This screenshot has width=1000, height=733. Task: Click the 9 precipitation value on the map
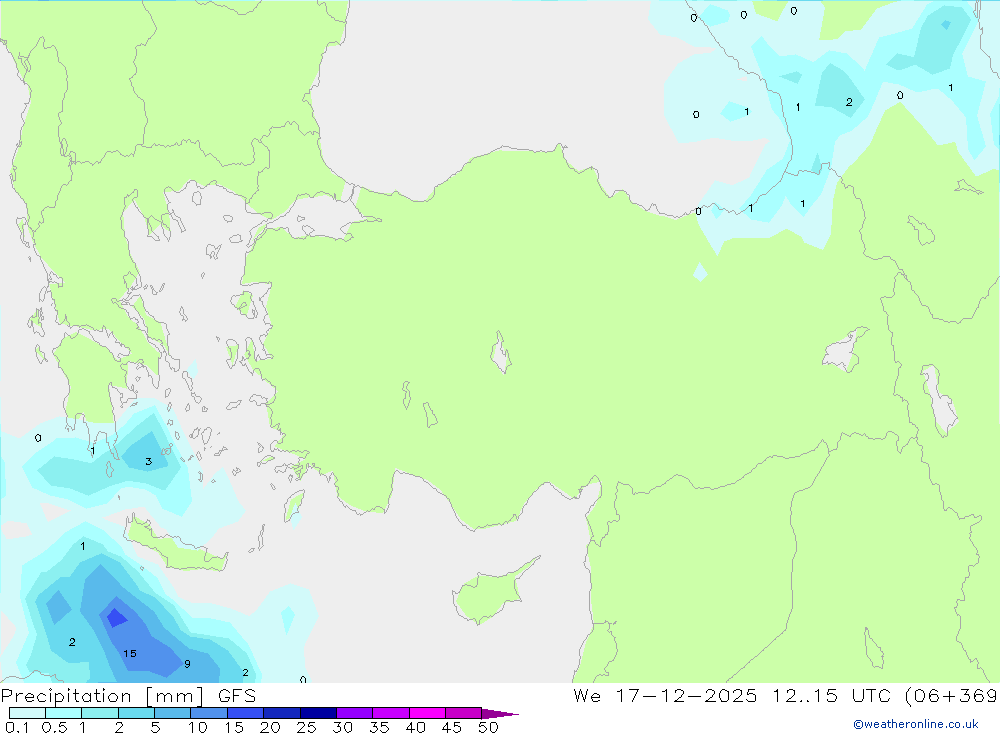pos(187,663)
